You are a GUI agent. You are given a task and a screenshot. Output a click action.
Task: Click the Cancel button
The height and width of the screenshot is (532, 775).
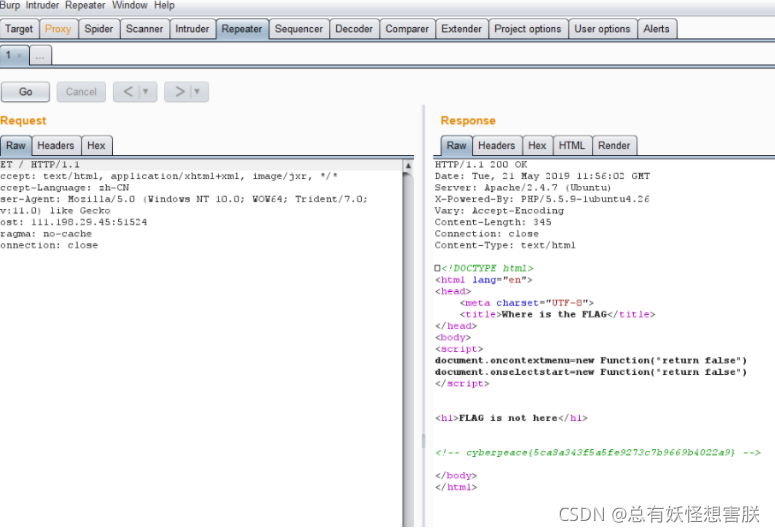pos(81,92)
